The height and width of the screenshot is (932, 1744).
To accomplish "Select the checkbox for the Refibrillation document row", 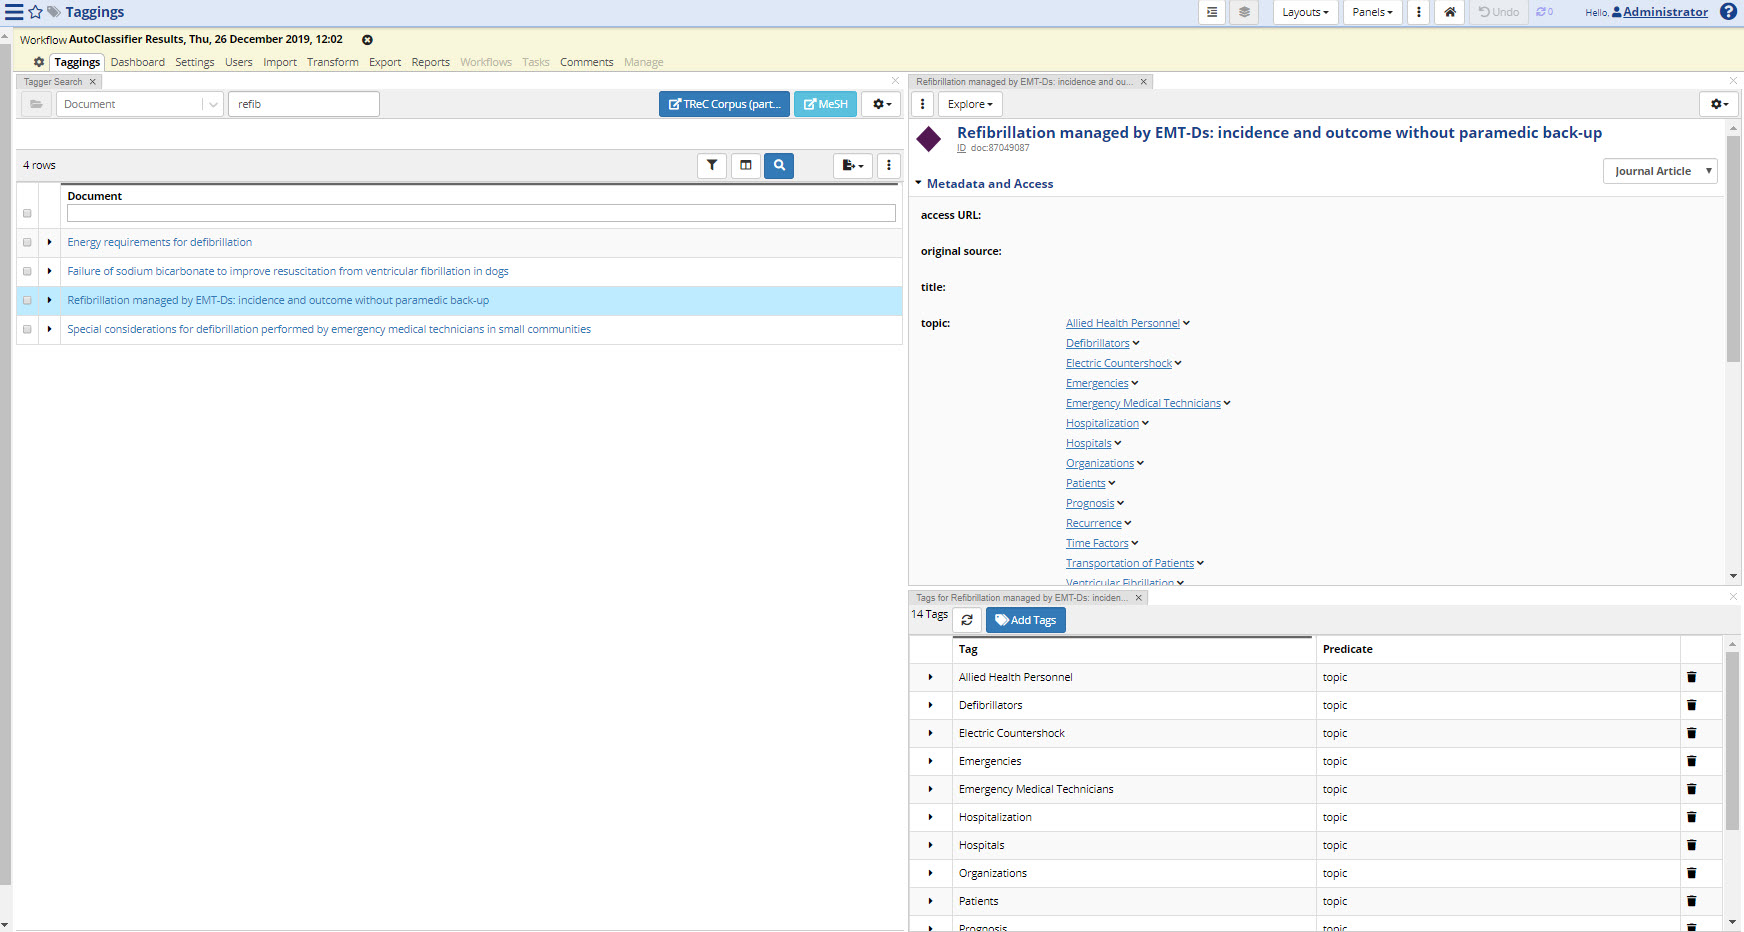I will pos(27,299).
